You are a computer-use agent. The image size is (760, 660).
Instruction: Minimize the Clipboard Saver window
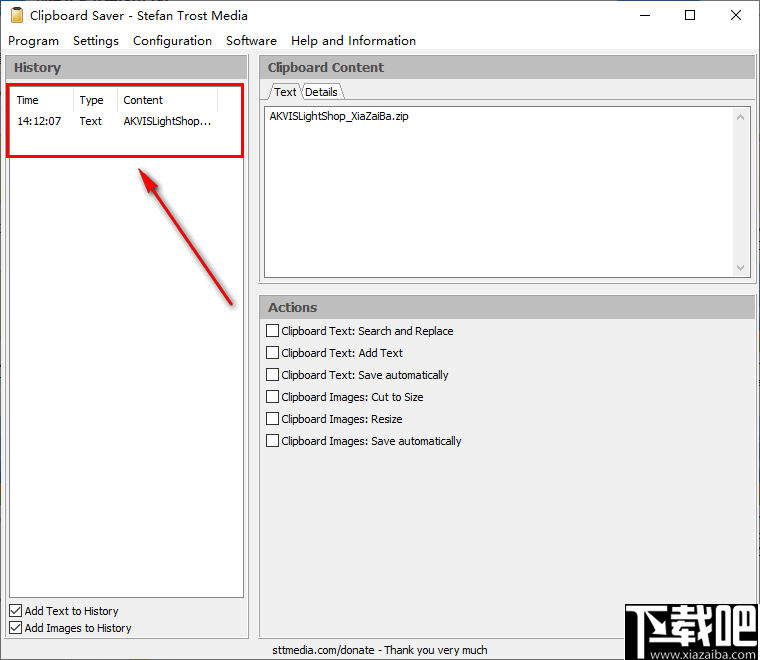point(645,16)
